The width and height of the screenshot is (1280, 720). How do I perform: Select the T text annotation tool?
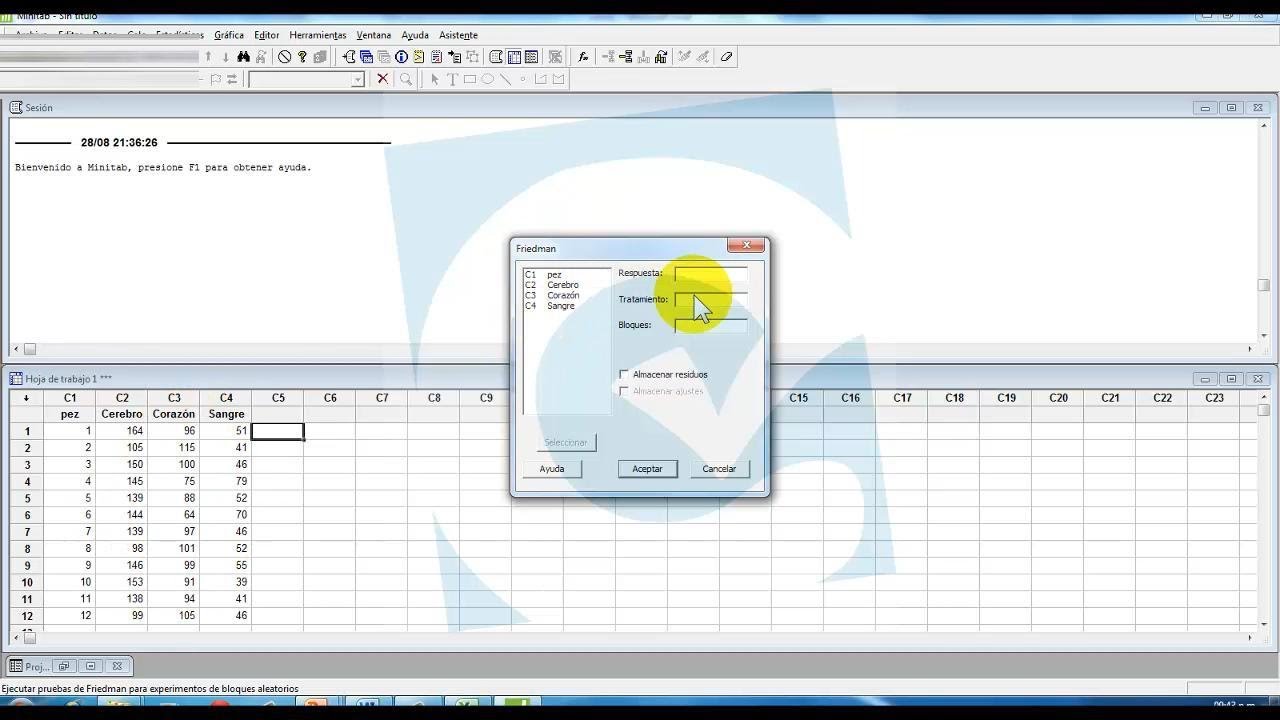coord(452,79)
